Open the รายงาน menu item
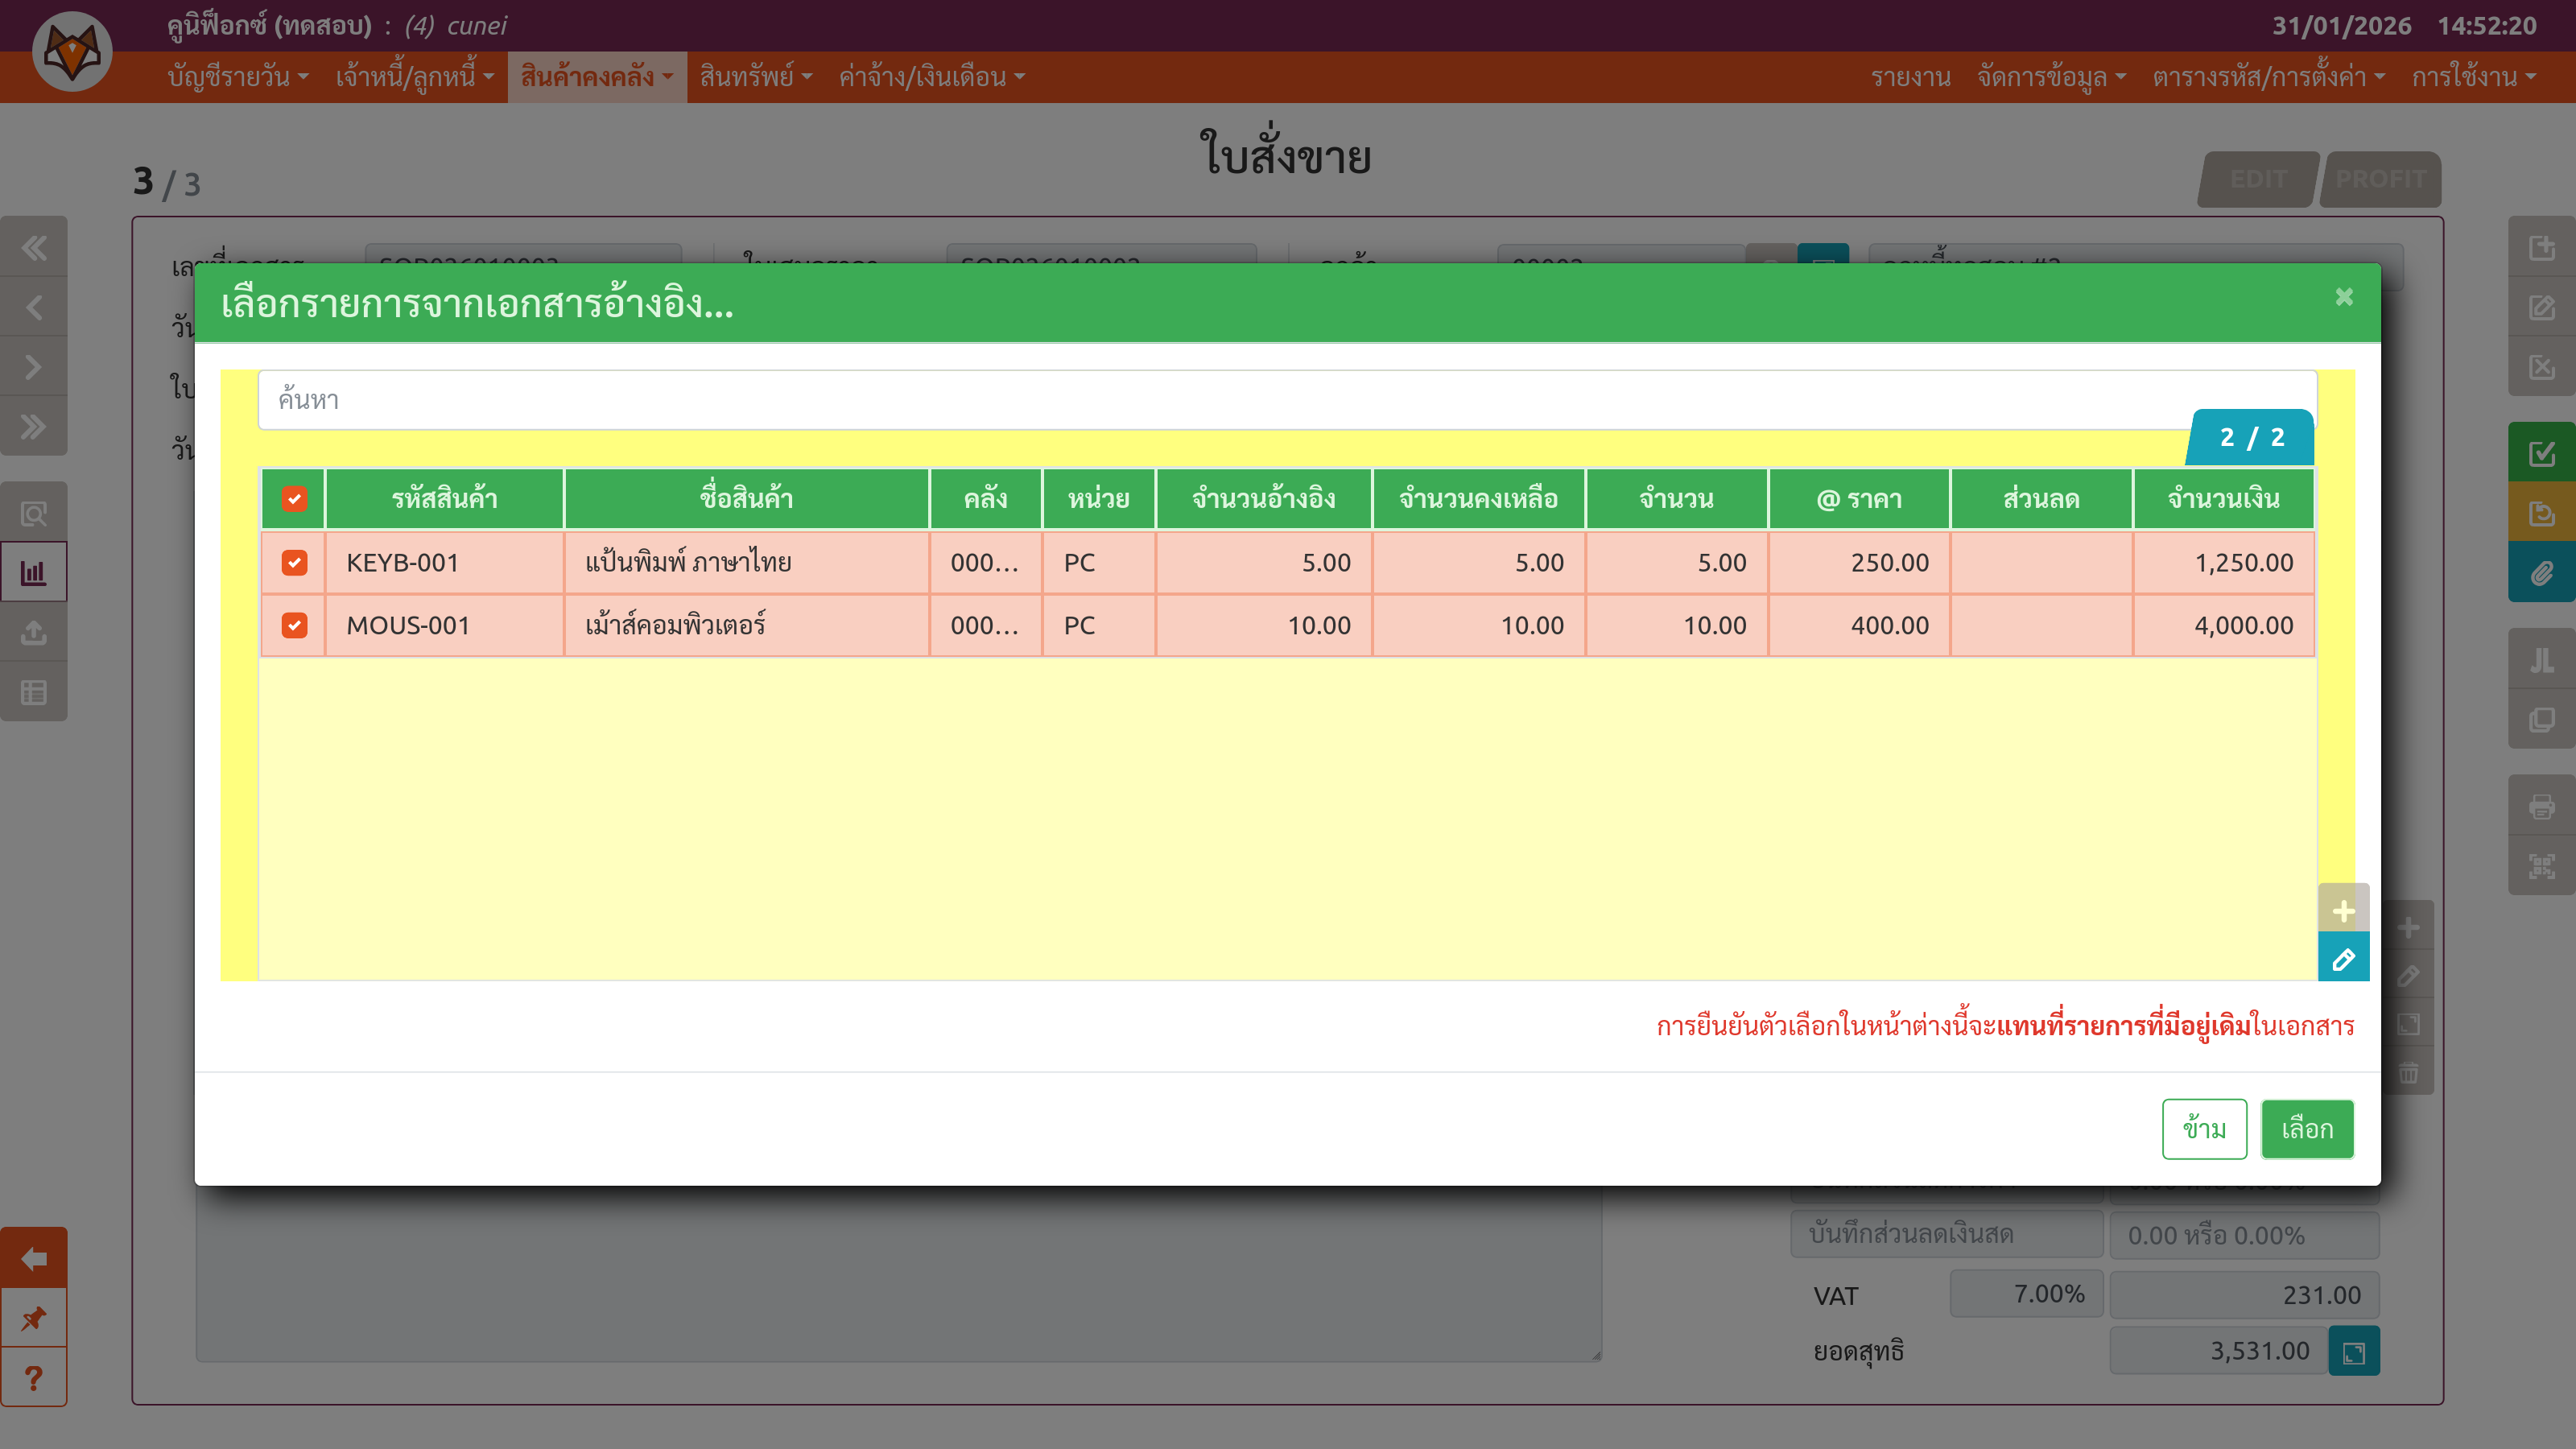The width and height of the screenshot is (2576, 1449). tap(1910, 77)
